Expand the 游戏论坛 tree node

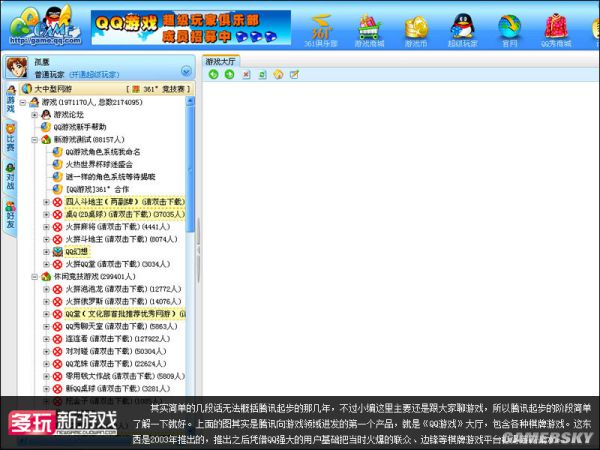coord(34,114)
